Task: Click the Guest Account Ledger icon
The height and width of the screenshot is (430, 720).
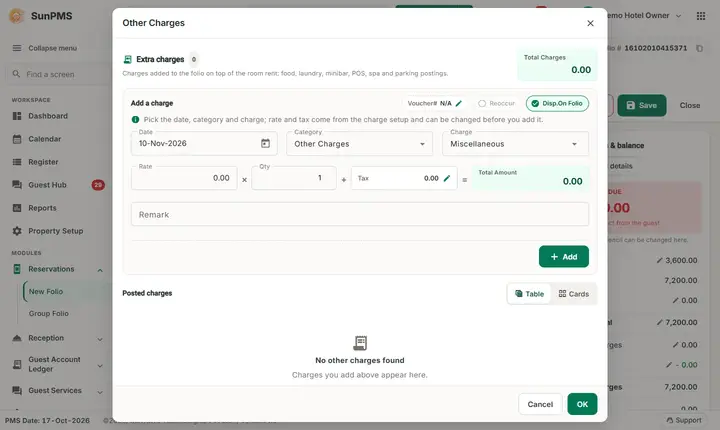Action: (17, 364)
